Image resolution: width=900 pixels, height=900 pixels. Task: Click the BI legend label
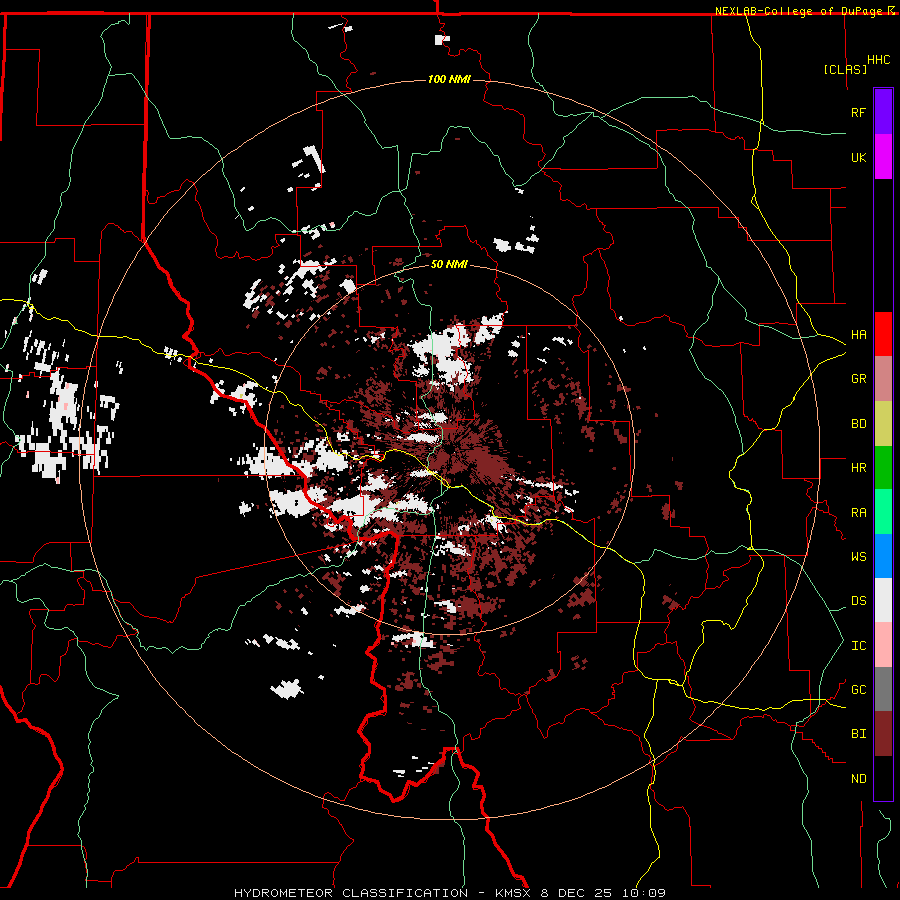coord(858,734)
